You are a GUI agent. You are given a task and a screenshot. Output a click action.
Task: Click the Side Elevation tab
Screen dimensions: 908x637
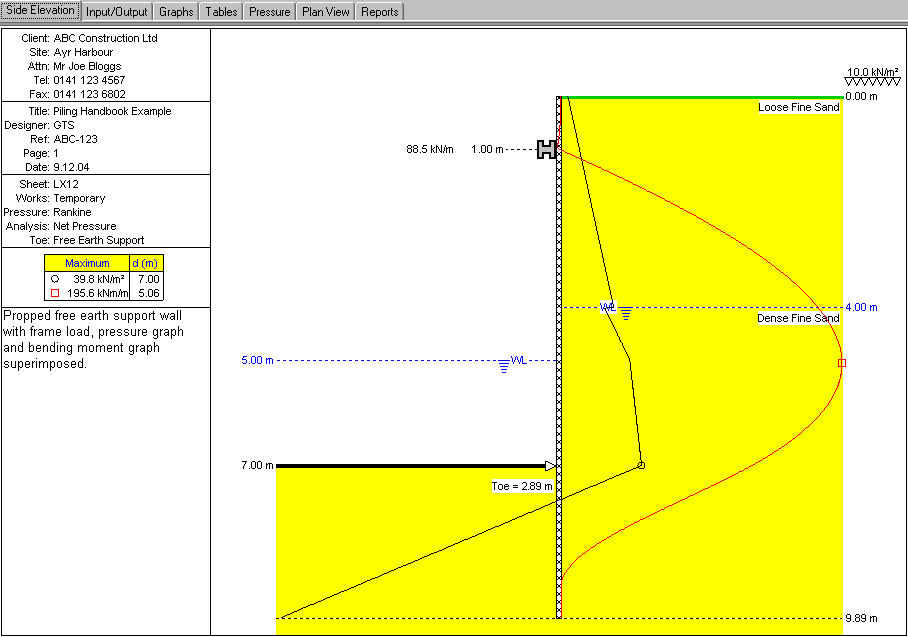(40, 11)
